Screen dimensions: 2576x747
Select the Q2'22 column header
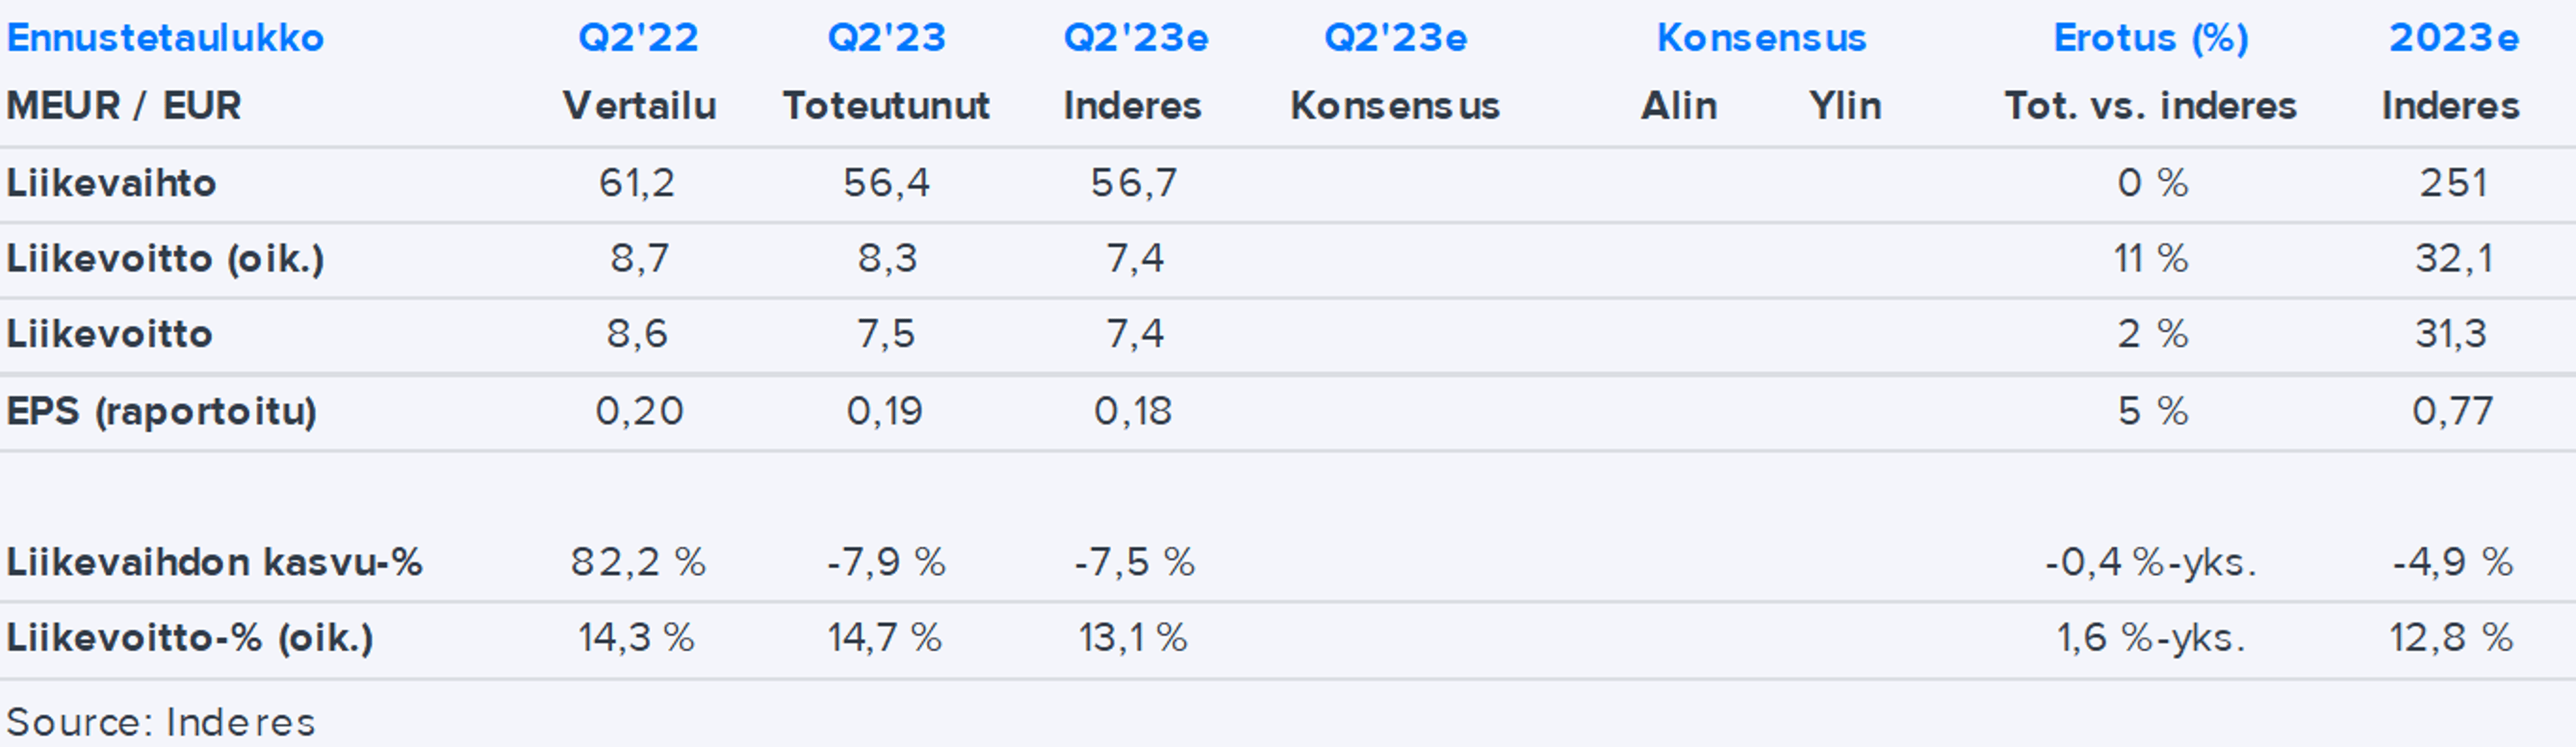638,38
